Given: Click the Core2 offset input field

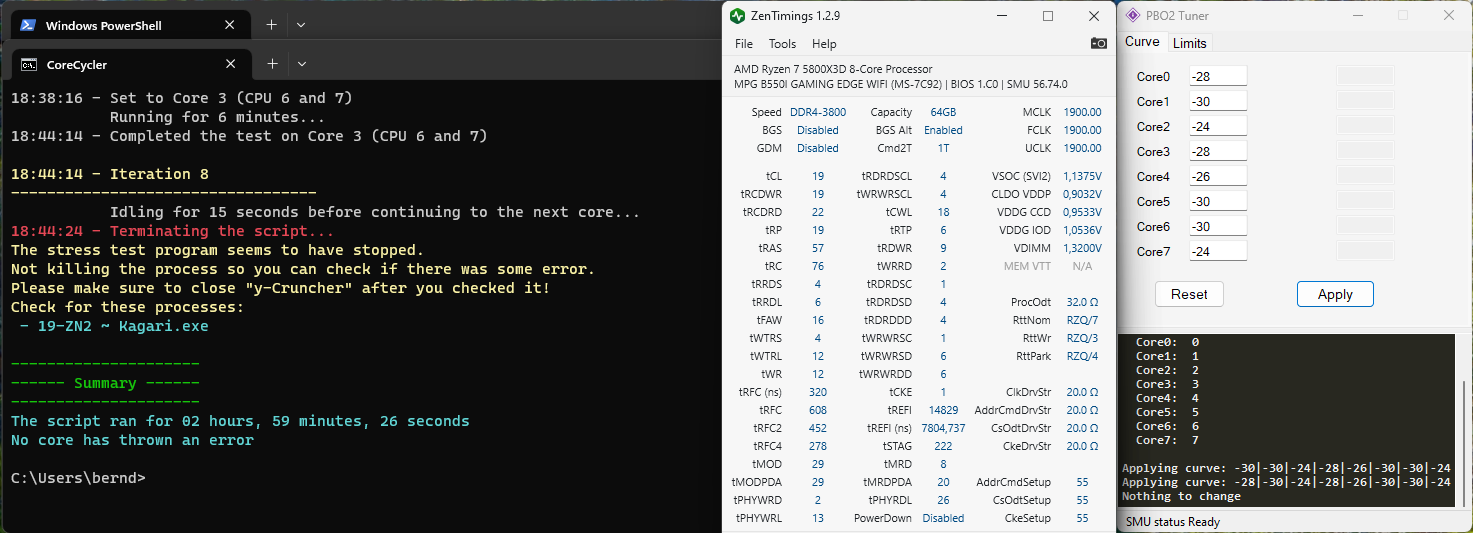Looking at the screenshot, I should [x=1218, y=126].
